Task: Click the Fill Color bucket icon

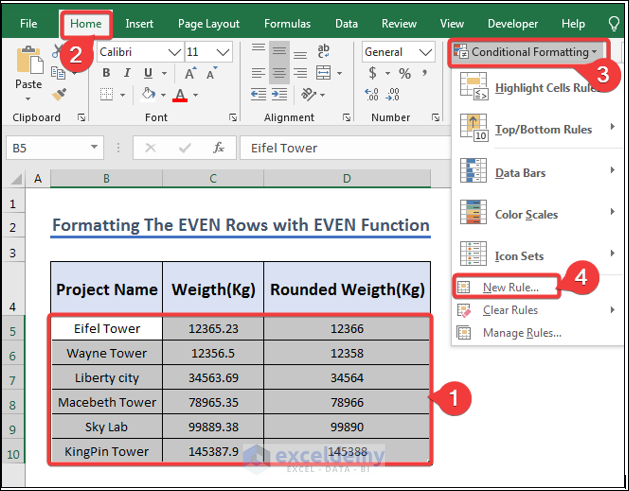Action: (x=148, y=94)
